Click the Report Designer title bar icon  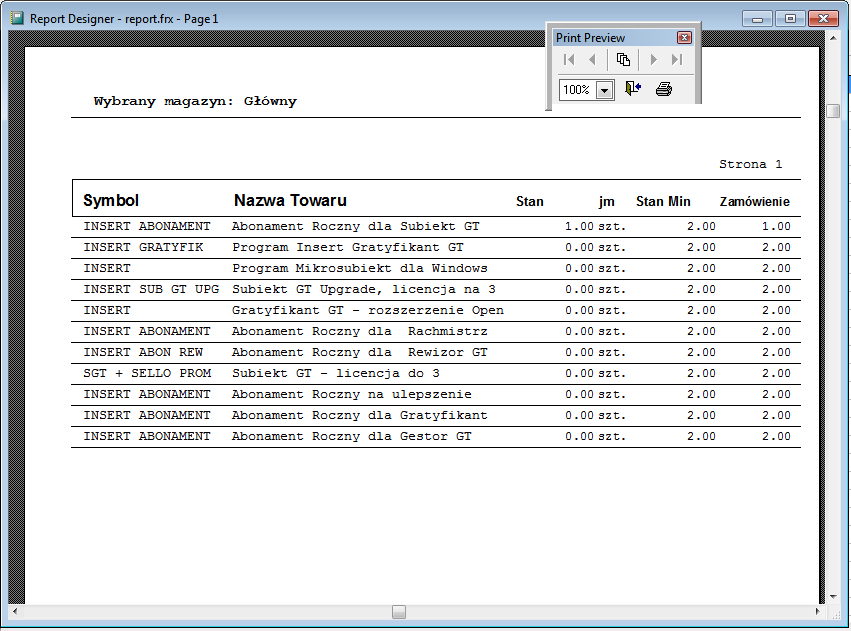click(17, 18)
